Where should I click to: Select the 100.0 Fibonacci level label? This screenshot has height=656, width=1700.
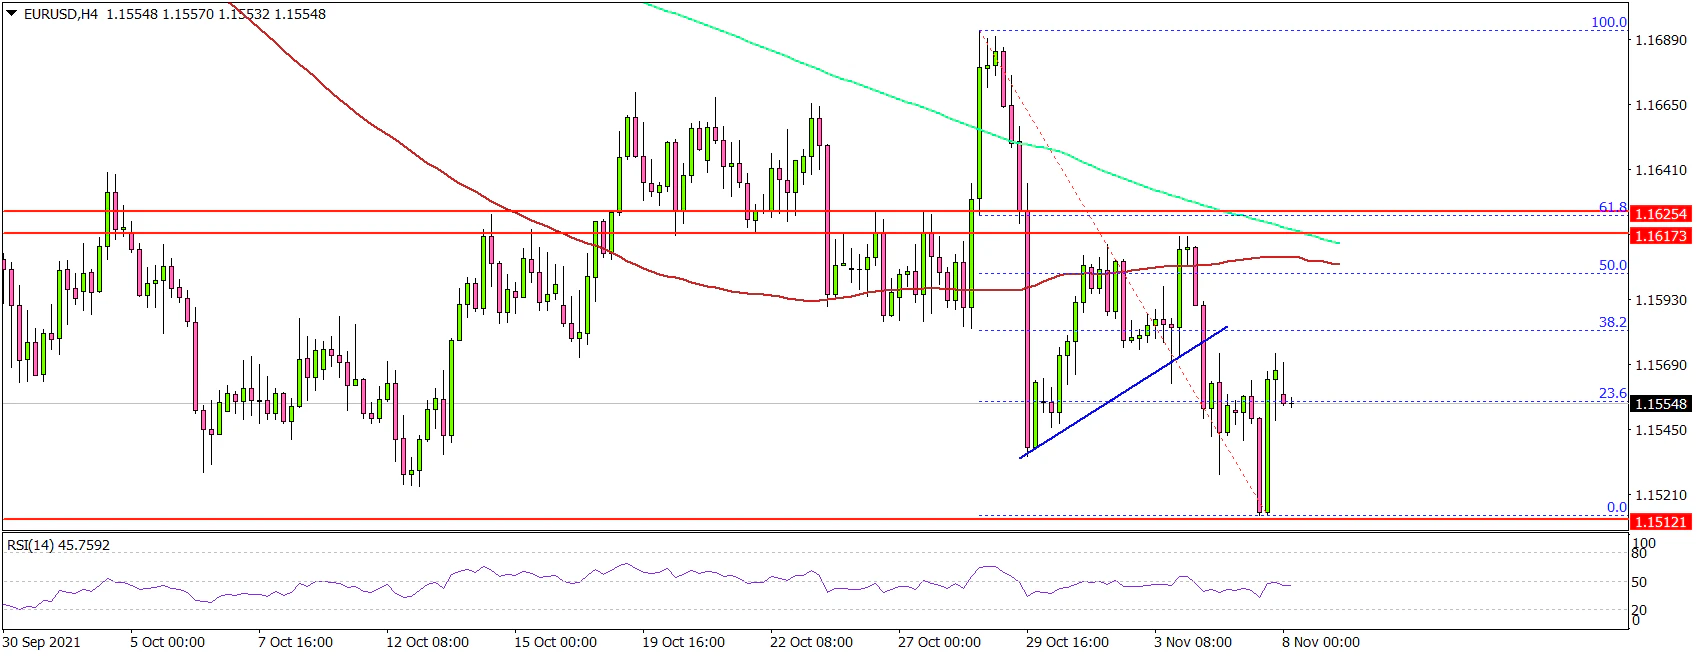pos(1608,22)
